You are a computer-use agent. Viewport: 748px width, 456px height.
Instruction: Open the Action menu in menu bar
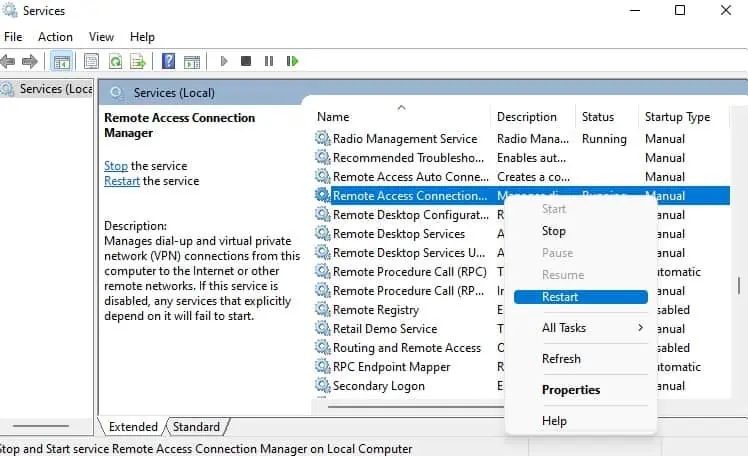55,37
